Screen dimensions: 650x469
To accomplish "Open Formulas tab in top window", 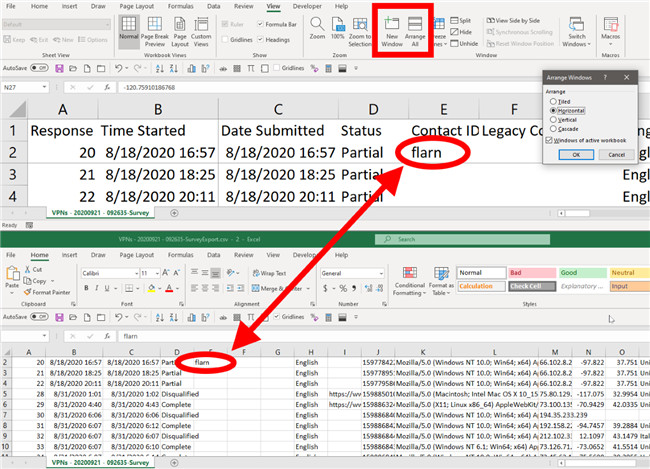I will coord(181,6).
